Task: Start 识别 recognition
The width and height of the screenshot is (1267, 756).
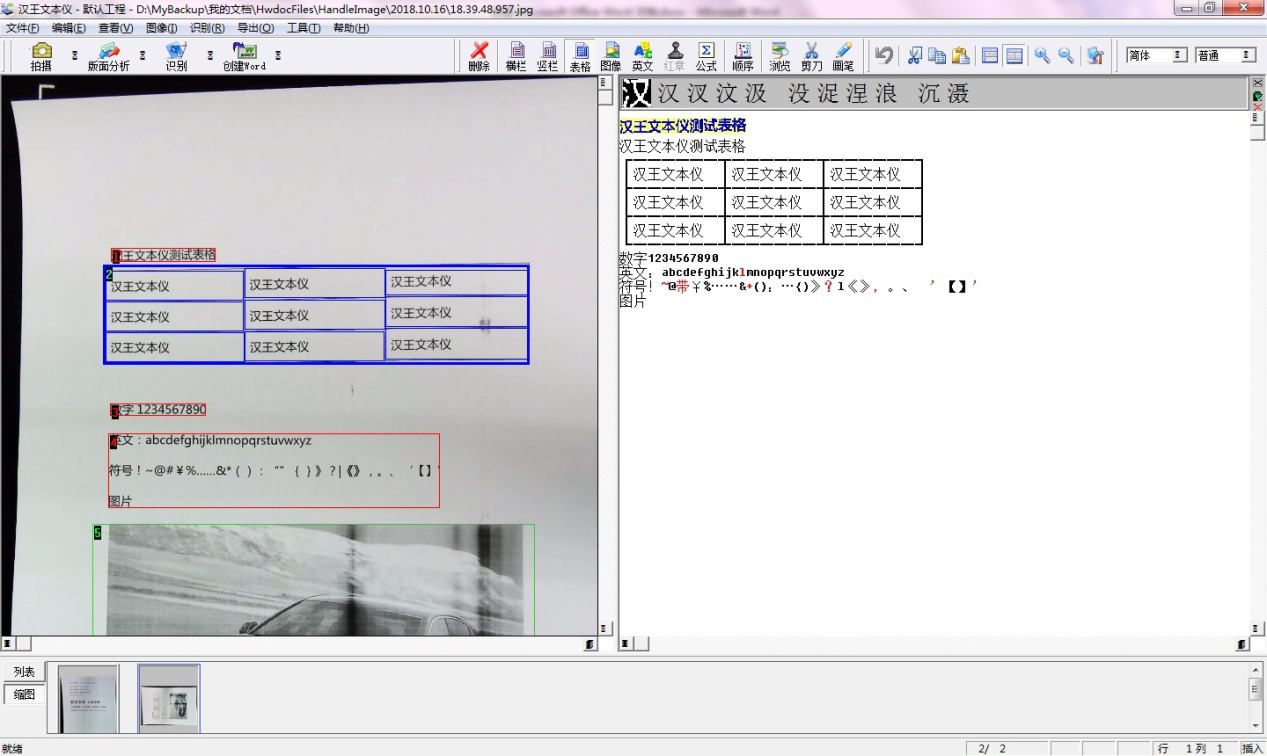Action: pos(176,56)
